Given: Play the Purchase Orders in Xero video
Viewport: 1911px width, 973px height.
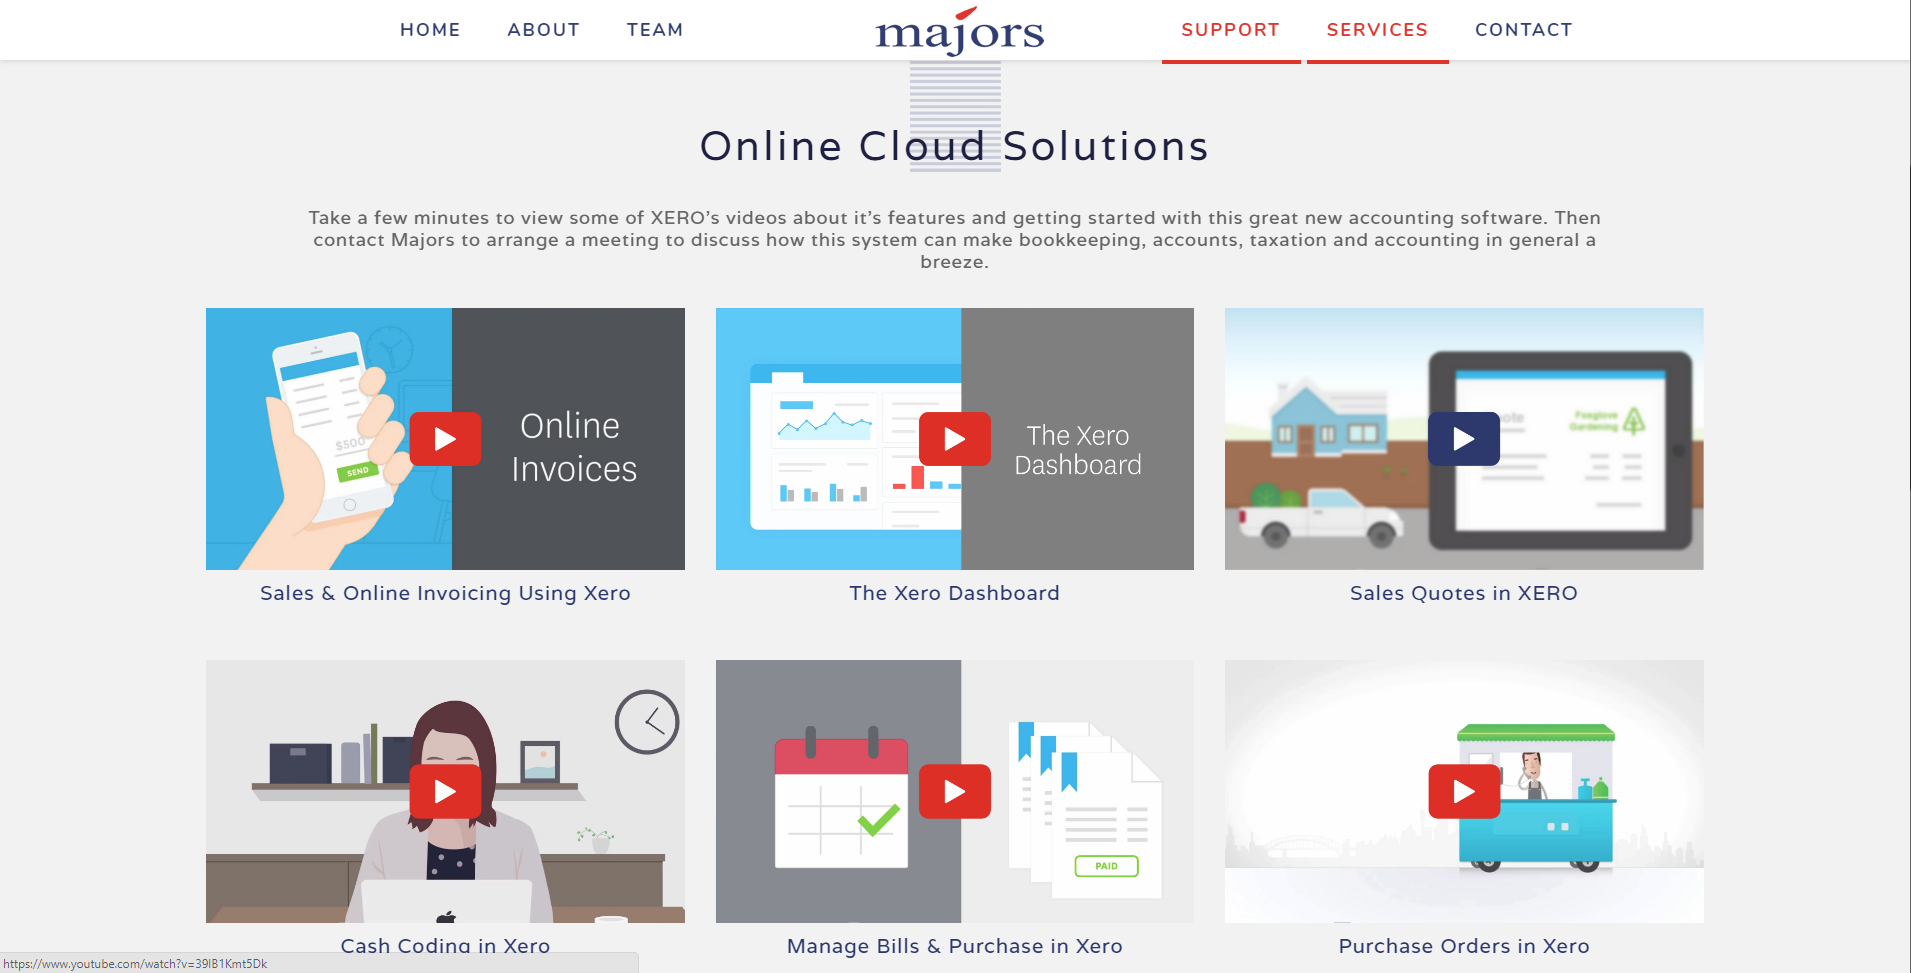Looking at the screenshot, I should coord(1464,792).
